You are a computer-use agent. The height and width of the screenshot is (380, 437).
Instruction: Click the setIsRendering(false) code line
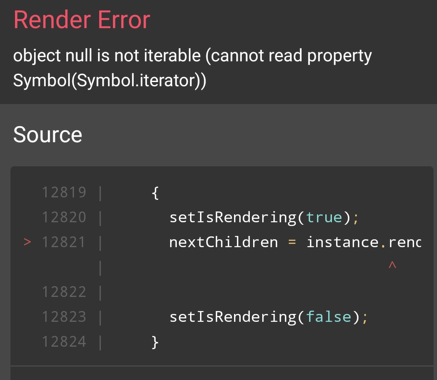tap(268, 317)
